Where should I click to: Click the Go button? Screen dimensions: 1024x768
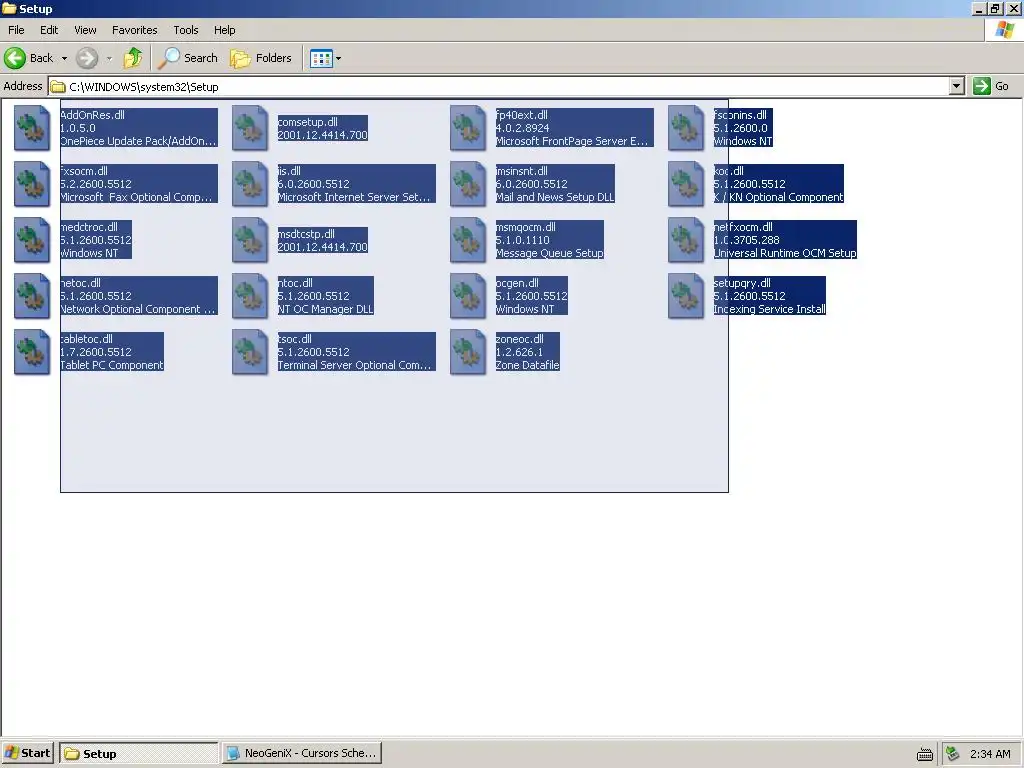coord(991,86)
